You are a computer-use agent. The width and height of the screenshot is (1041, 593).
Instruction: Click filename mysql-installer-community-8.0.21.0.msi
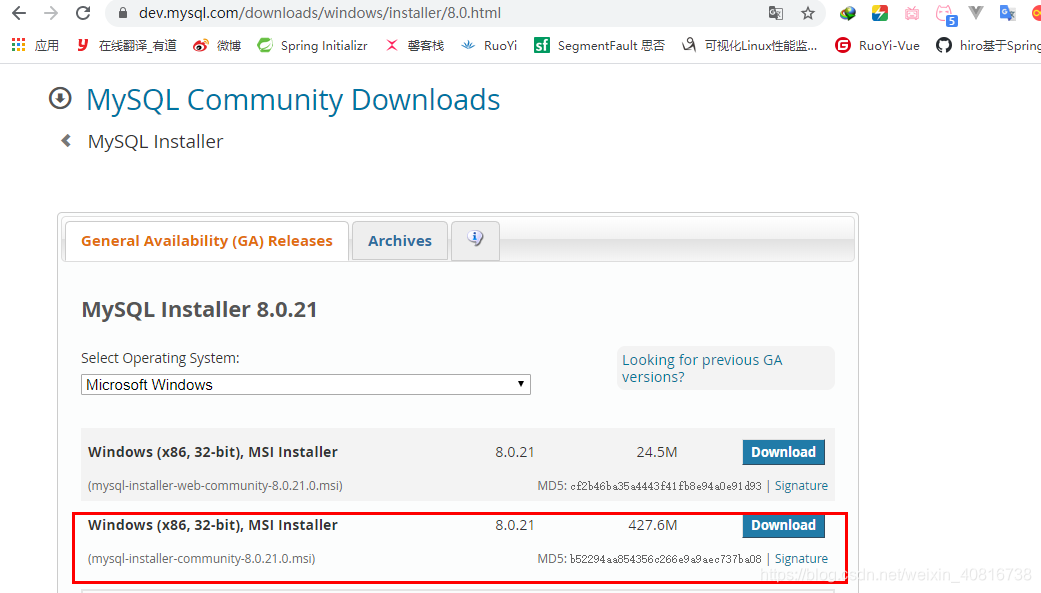click(x=202, y=558)
